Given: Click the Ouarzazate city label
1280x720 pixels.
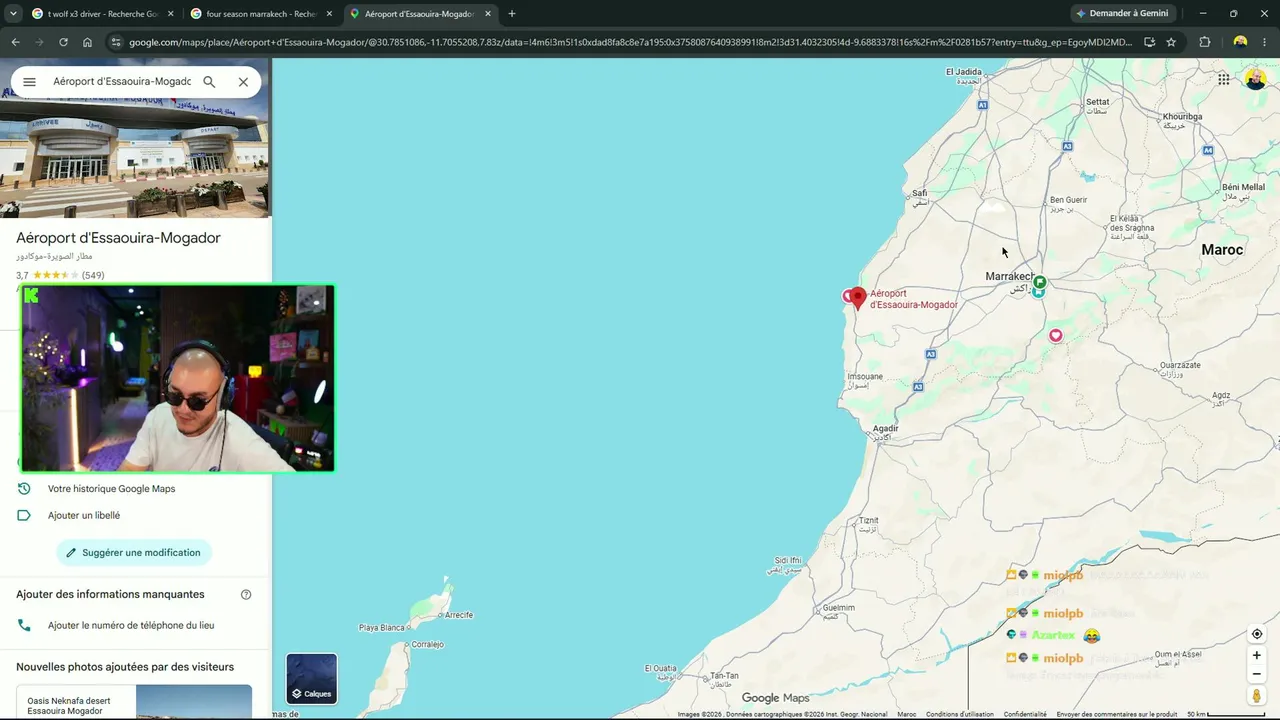Looking at the screenshot, I should click(1180, 366).
